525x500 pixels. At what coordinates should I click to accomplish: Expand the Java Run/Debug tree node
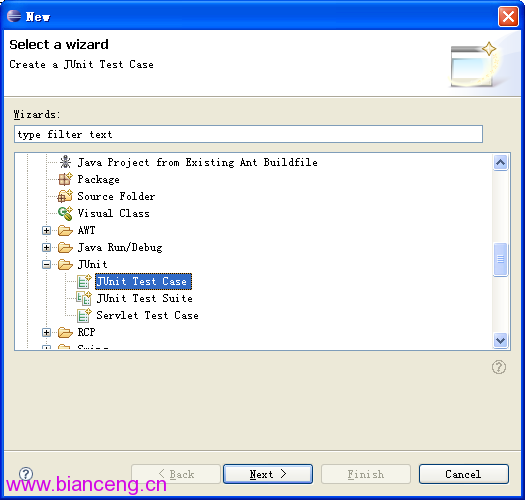pyautogui.click(x=47, y=247)
